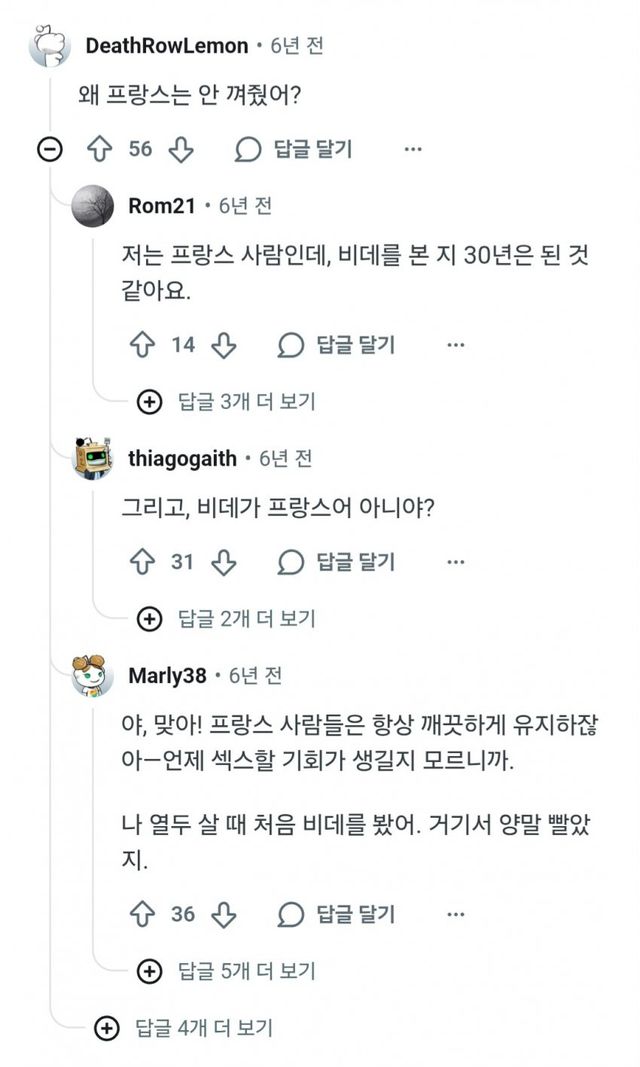Downvote thiagogaith's comment with 31 votes

click(223, 562)
